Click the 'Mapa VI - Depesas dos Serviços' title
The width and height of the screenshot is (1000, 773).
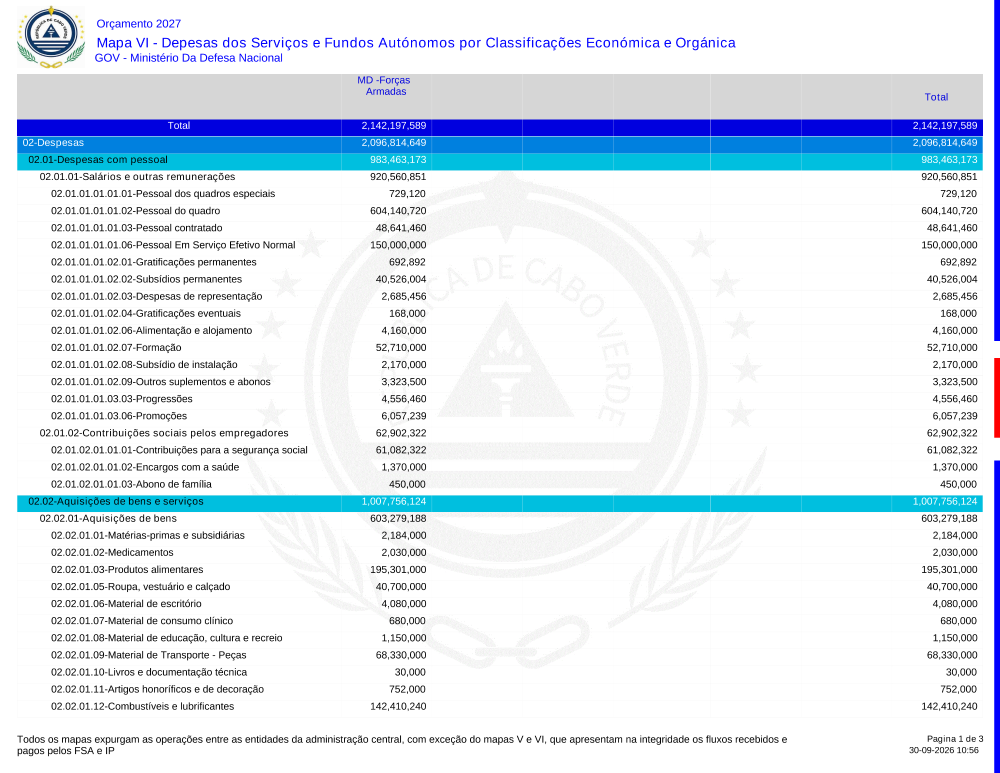click(x=416, y=43)
